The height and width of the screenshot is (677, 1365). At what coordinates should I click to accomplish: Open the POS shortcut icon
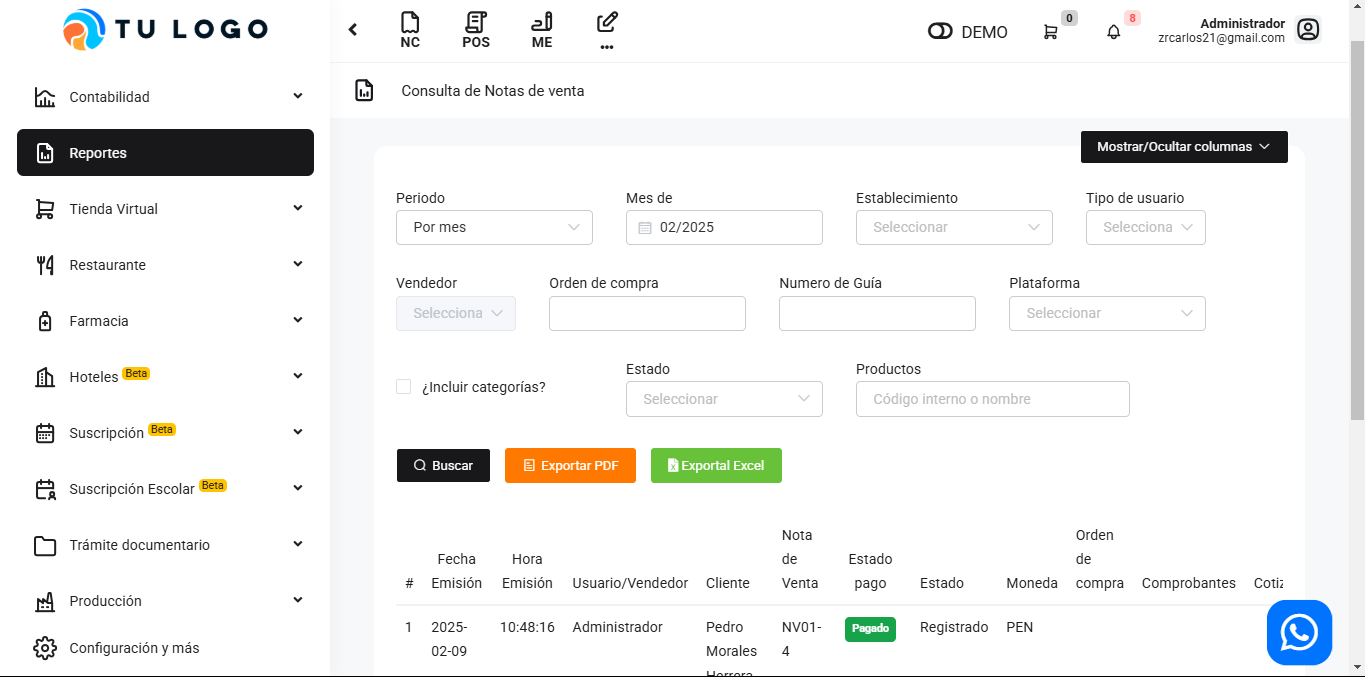pyautogui.click(x=476, y=29)
